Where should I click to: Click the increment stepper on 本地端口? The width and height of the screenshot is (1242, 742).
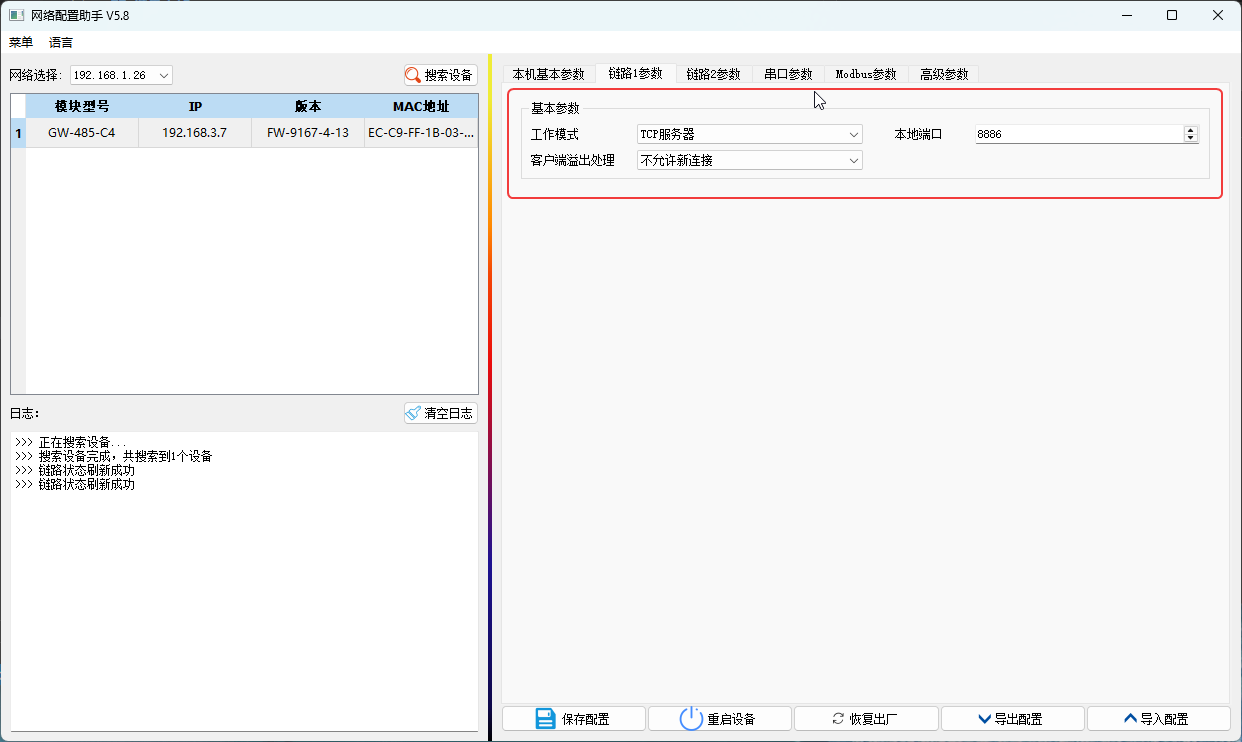click(1190, 129)
